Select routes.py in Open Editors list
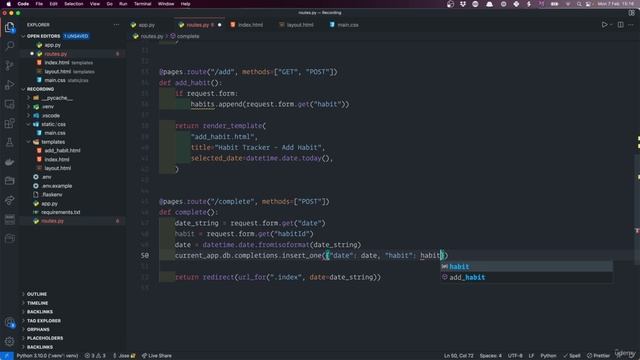Screen dimensions: 640x360 [56, 54]
